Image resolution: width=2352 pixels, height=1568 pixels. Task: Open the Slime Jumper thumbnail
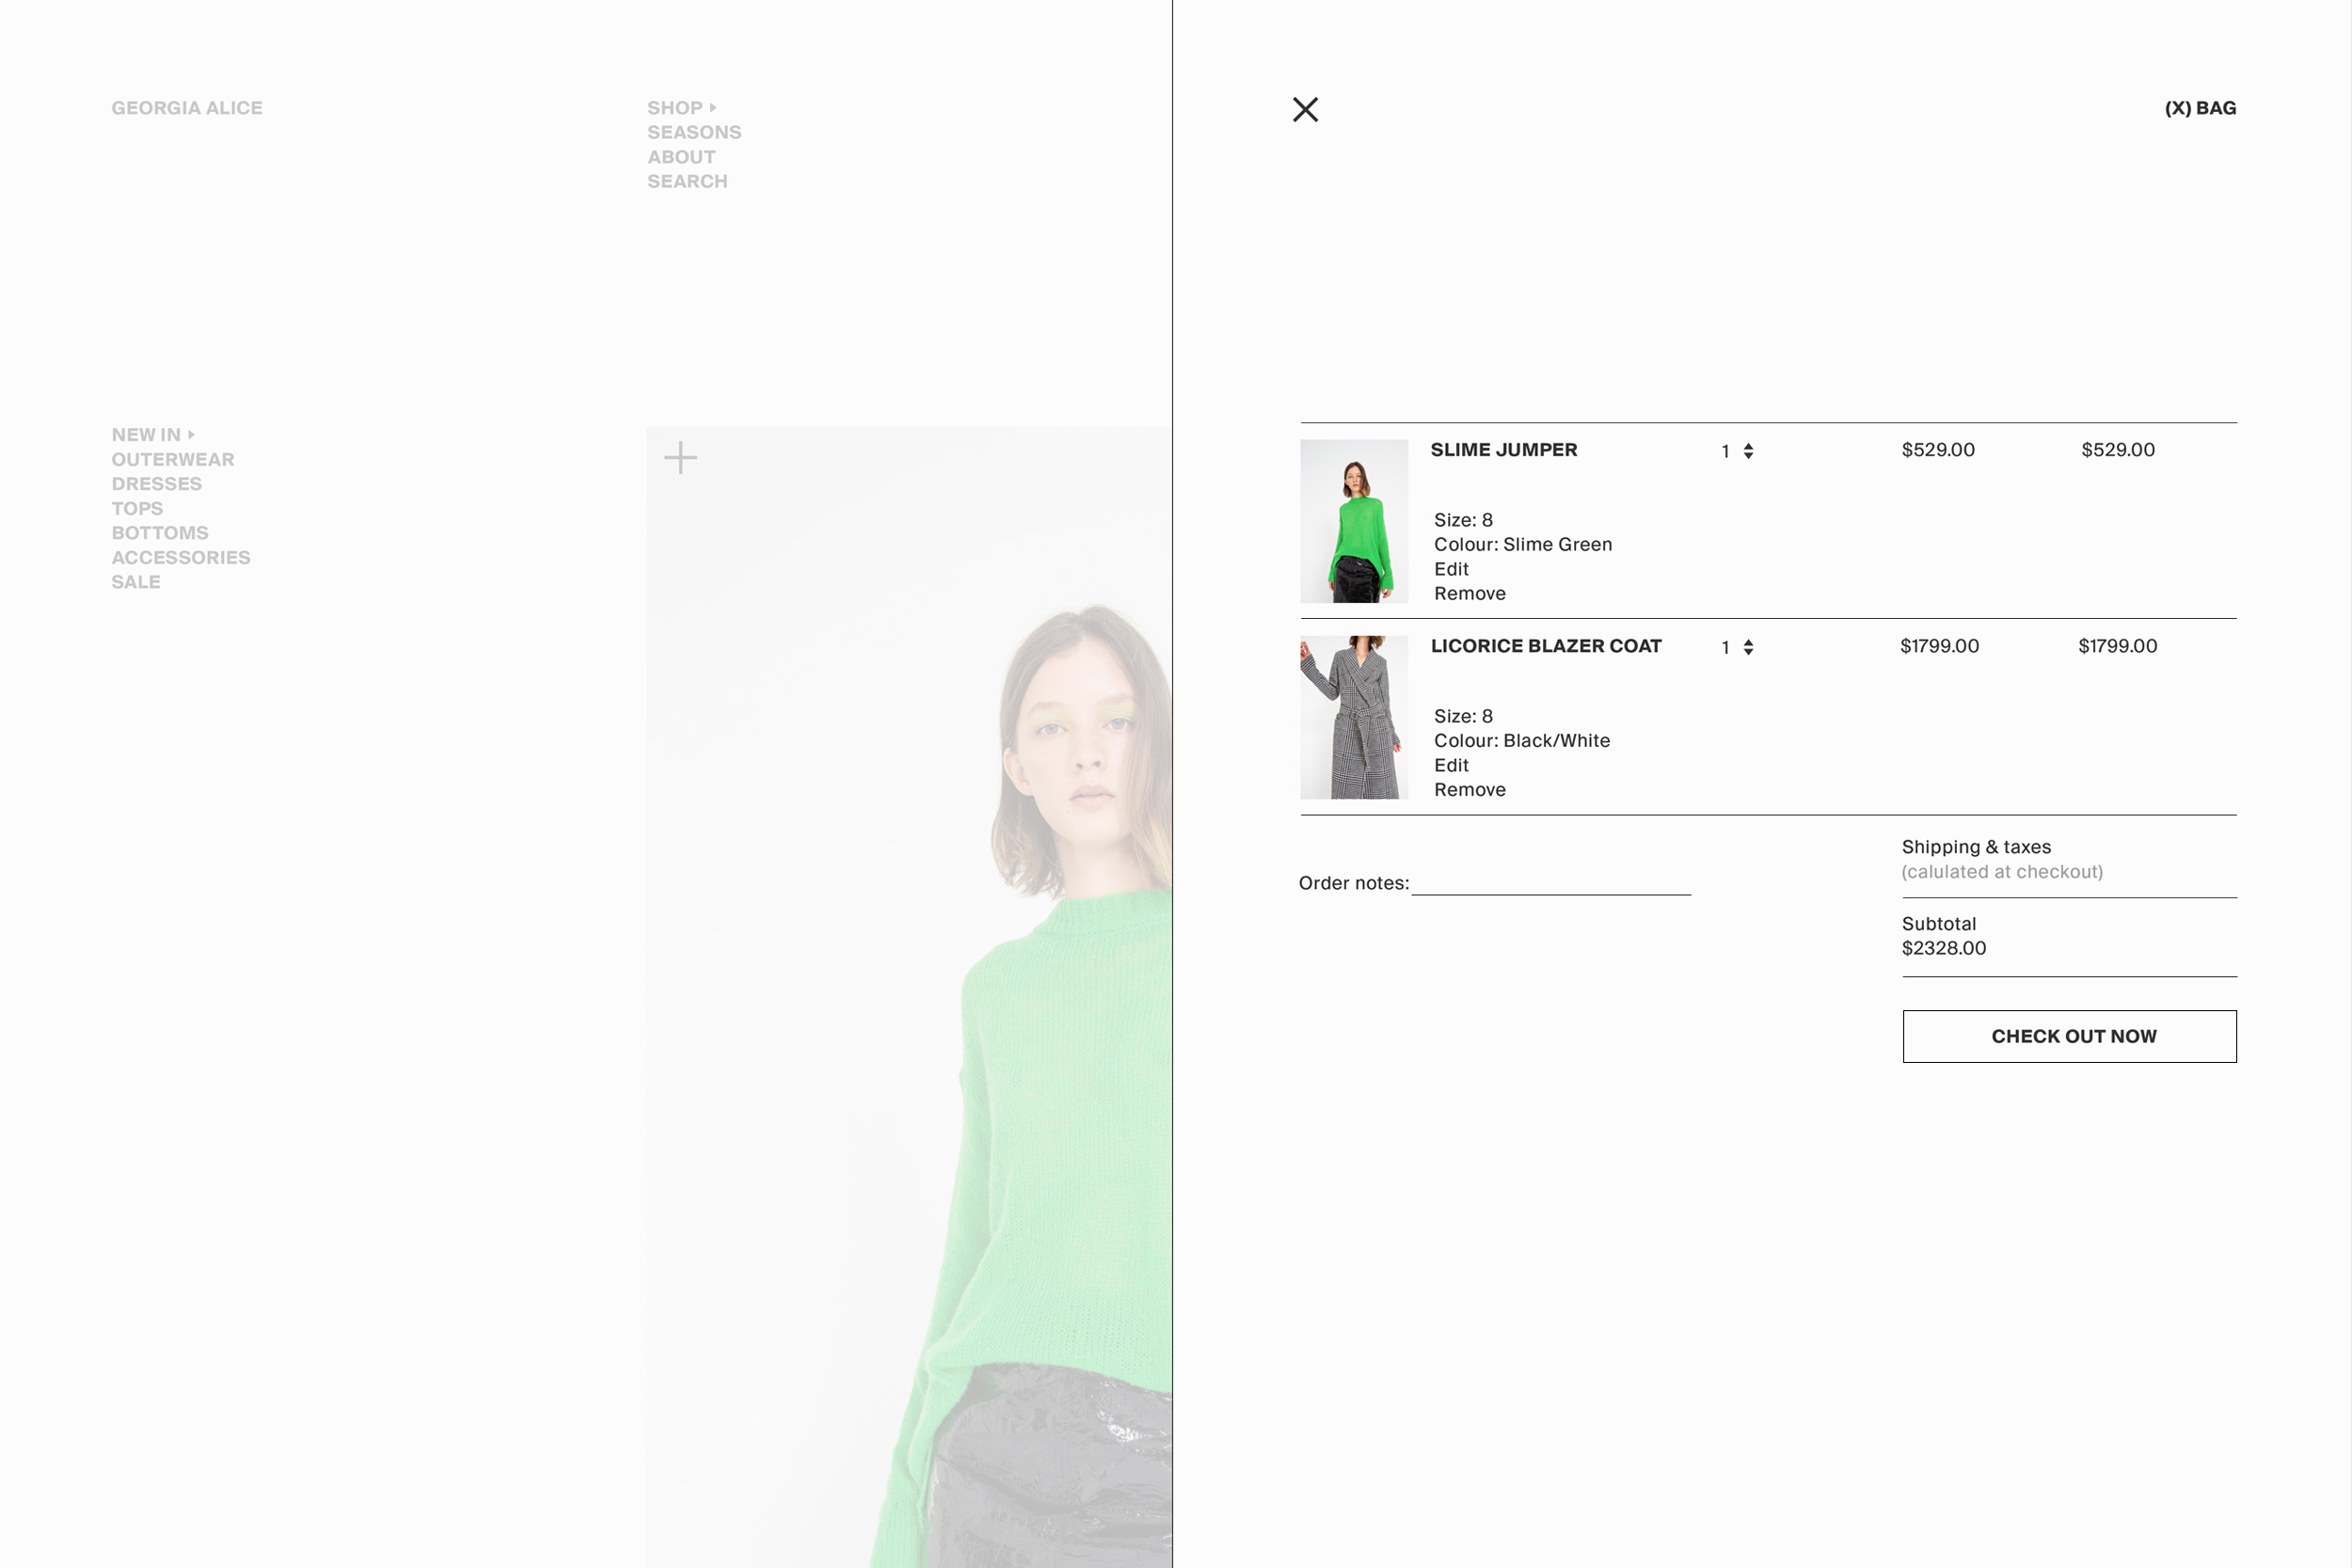pyautogui.click(x=1353, y=521)
